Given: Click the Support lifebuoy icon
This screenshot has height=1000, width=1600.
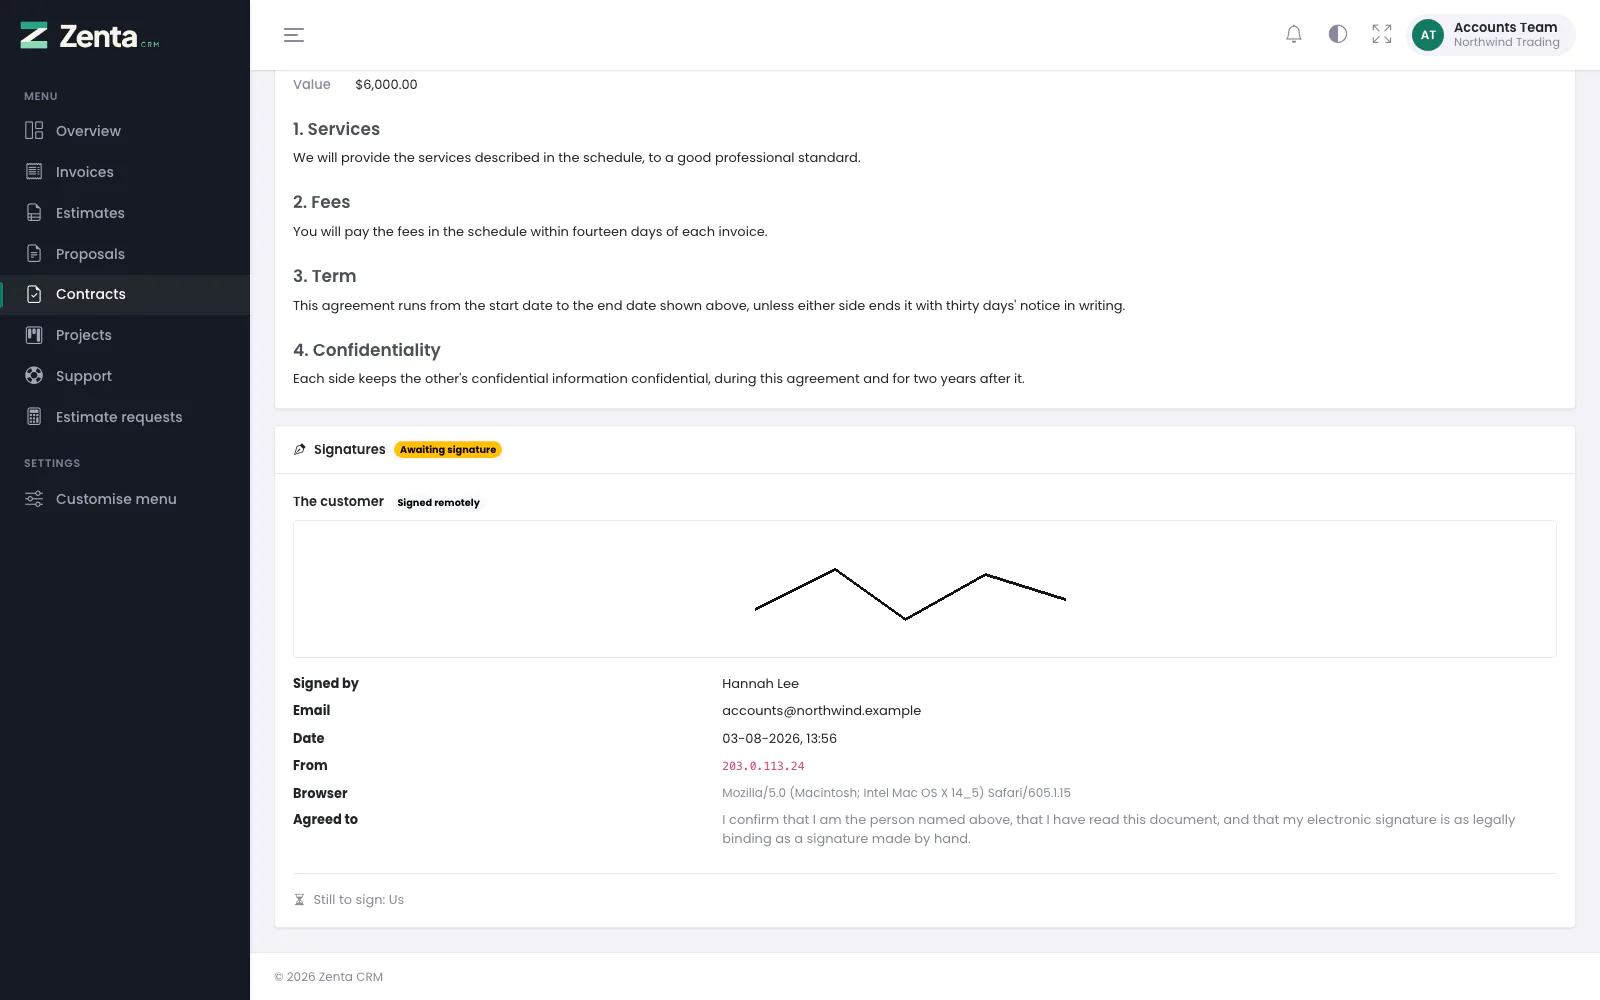Looking at the screenshot, I should 34,376.
